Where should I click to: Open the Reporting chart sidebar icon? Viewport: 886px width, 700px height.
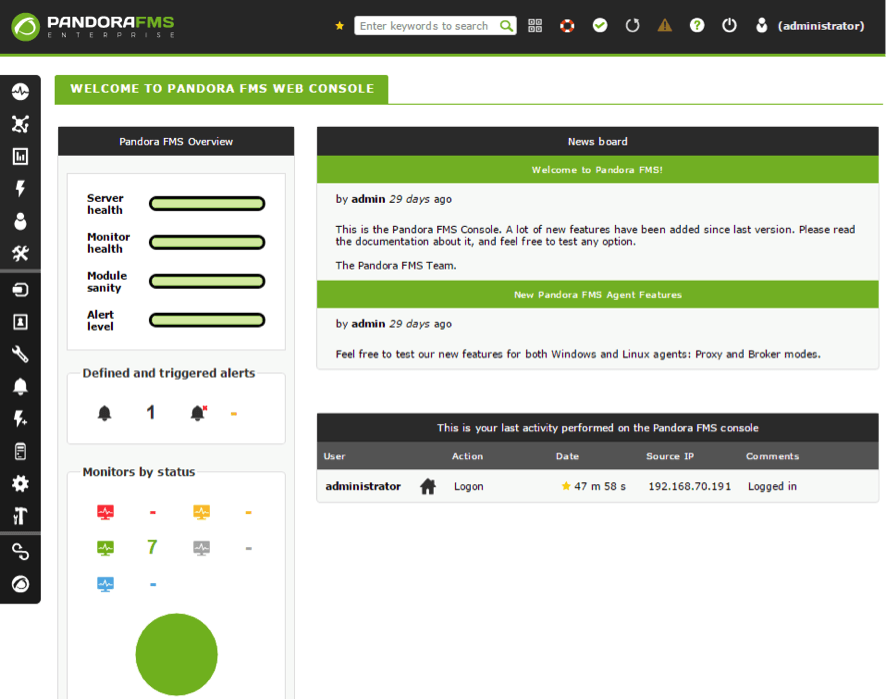20,156
